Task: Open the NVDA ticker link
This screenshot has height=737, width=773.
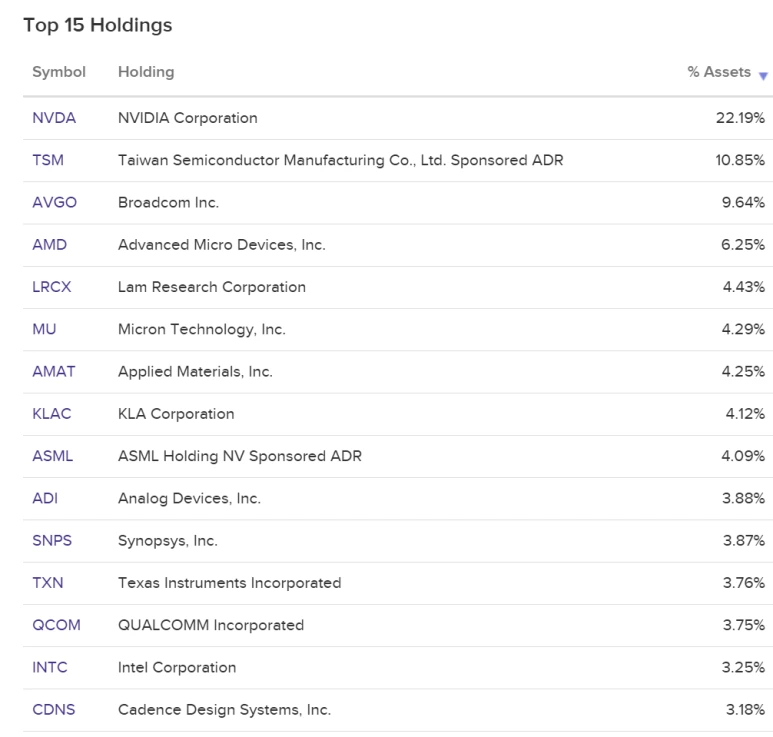Action: coord(54,118)
